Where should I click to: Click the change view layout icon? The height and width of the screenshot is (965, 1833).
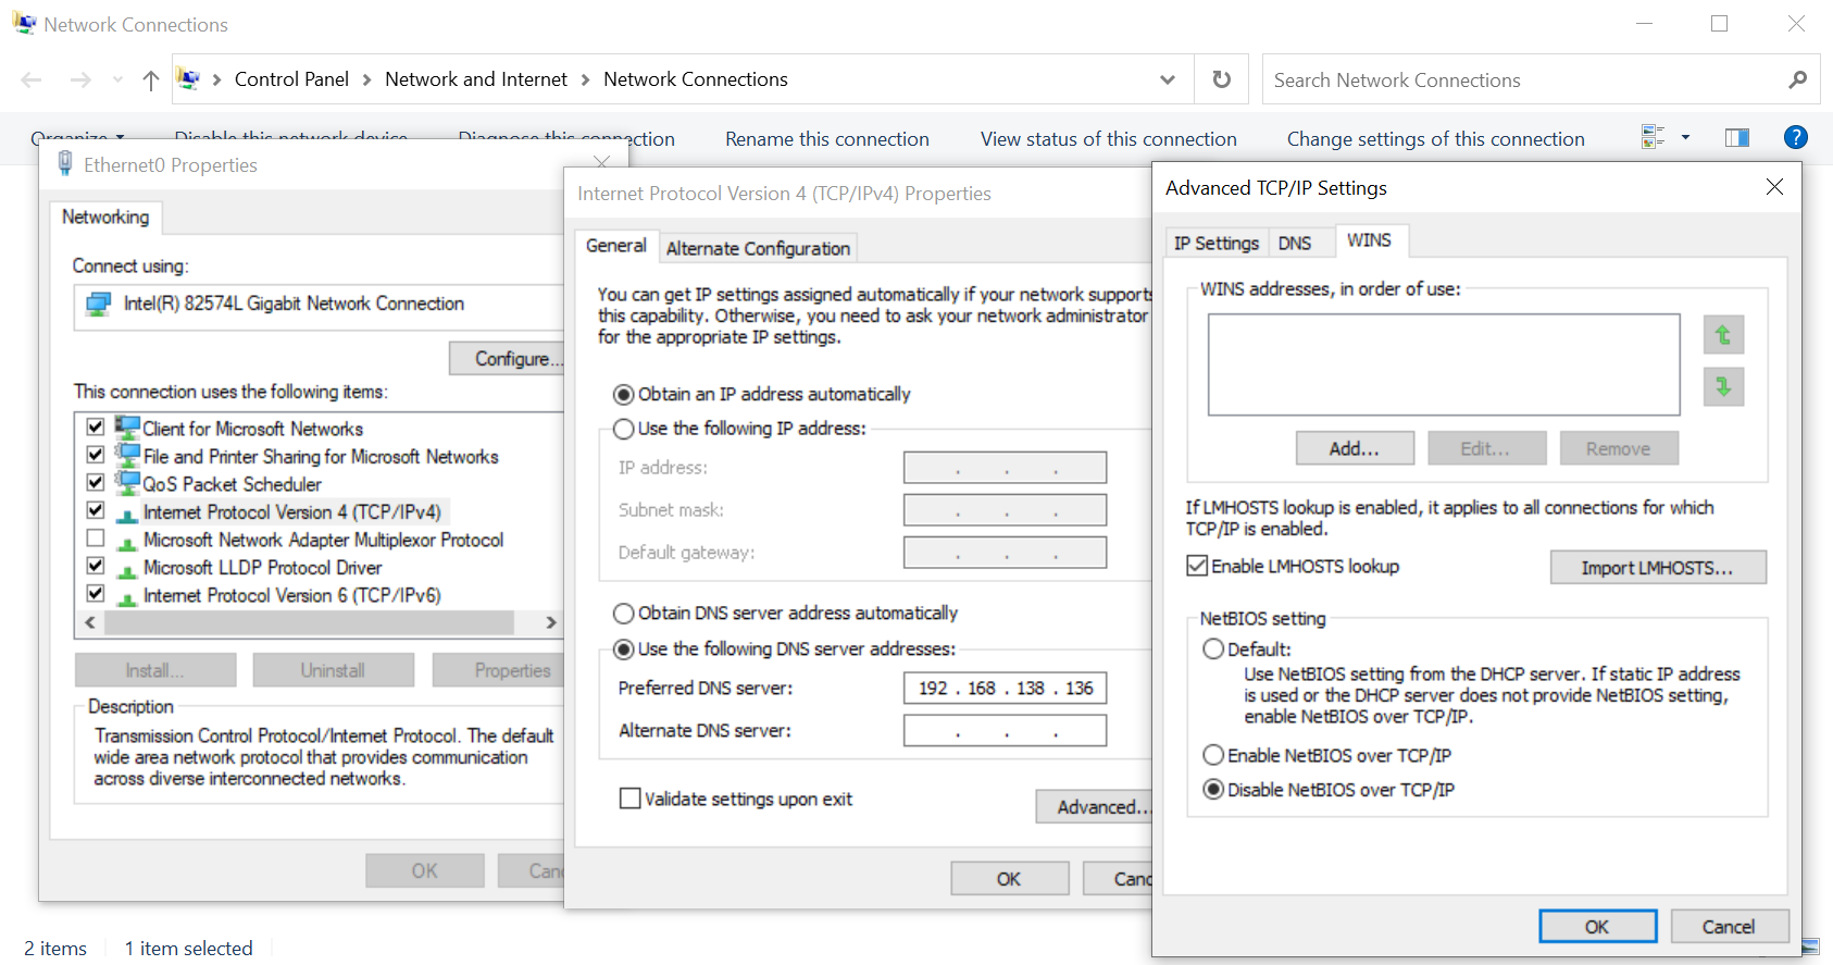1653,138
